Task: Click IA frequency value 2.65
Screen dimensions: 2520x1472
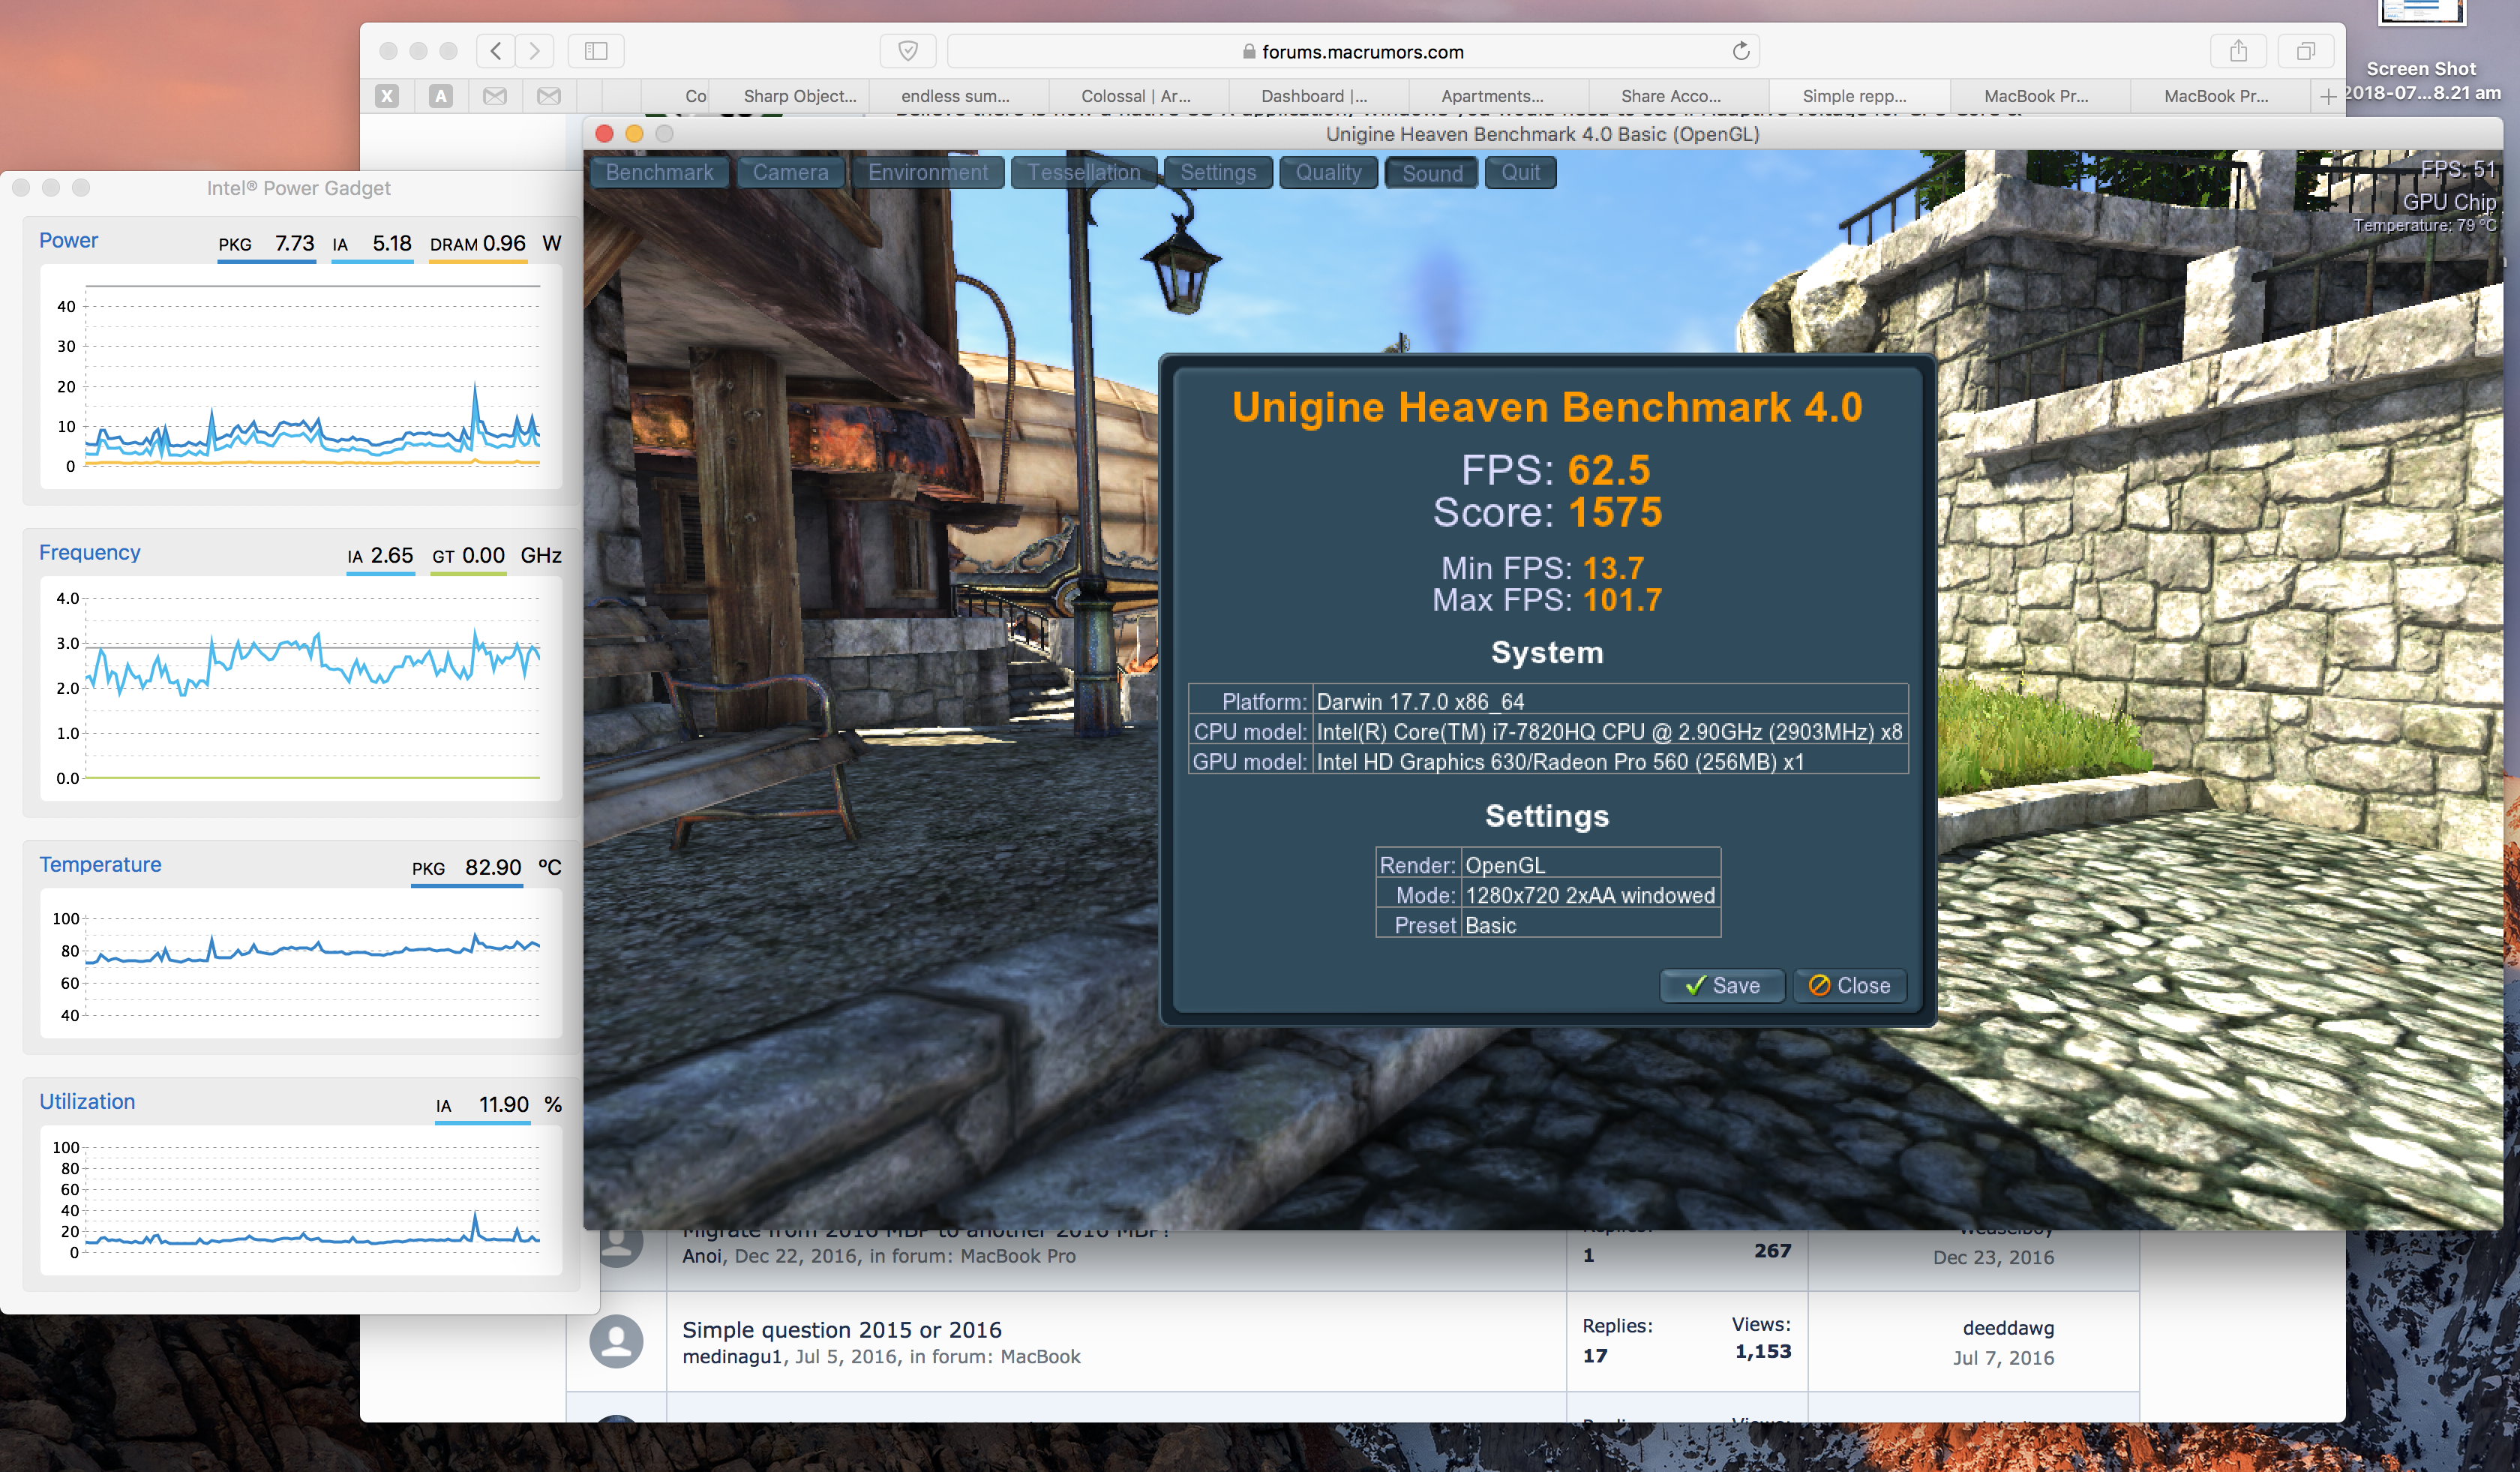Action: (392, 556)
